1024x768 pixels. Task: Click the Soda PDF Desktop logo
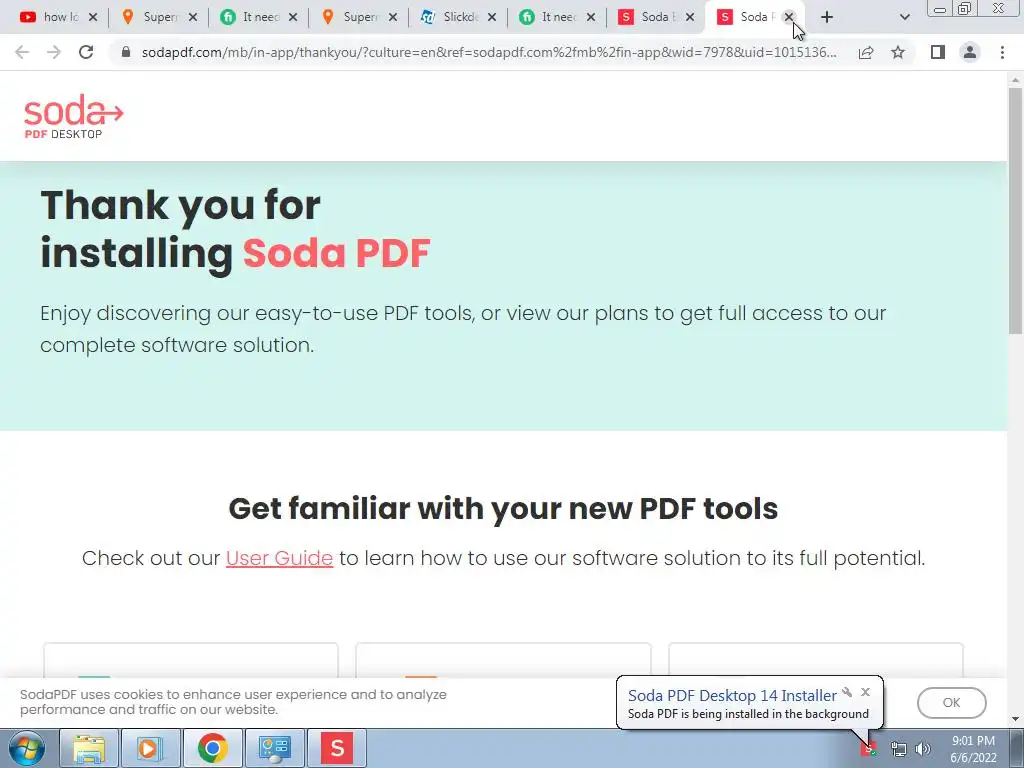pos(73,116)
